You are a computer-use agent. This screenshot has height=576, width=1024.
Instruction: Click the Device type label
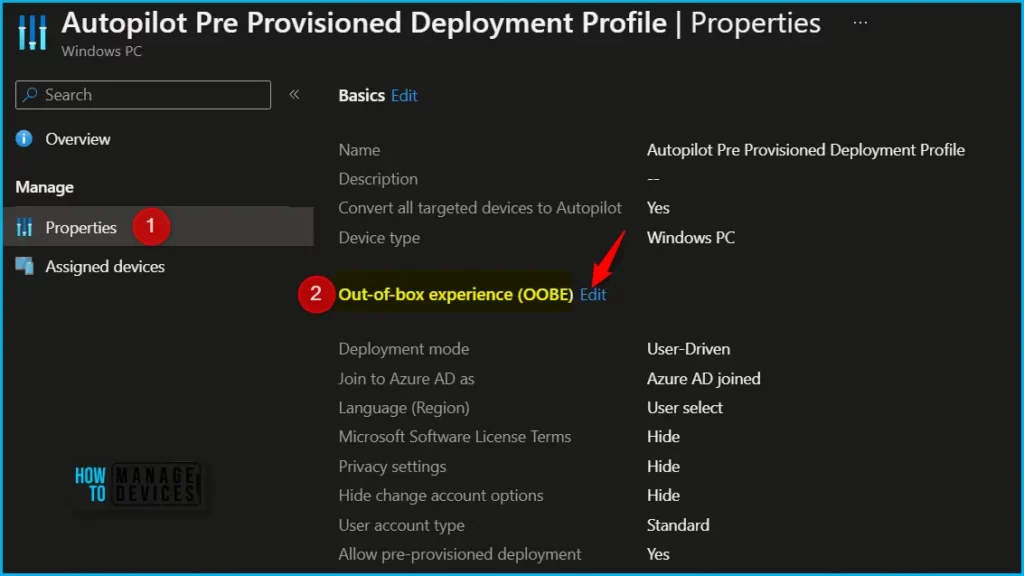(x=379, y=238)
